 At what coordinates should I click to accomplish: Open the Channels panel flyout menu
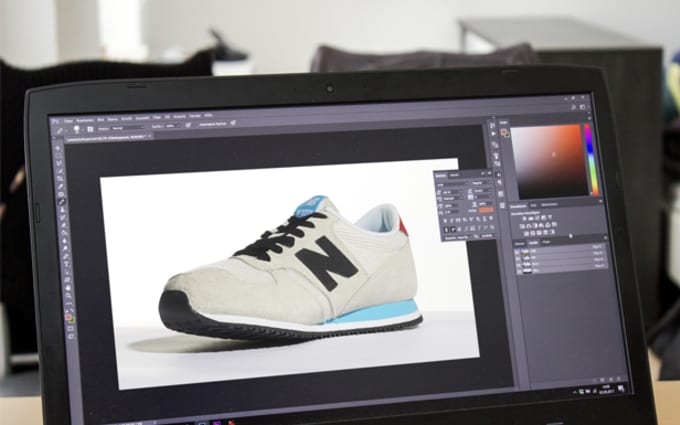coord(606,238)
